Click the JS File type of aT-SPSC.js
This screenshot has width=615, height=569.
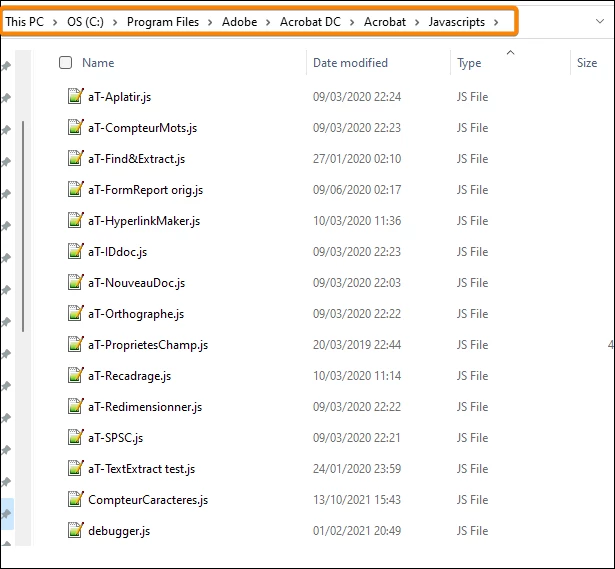[473, 438]
